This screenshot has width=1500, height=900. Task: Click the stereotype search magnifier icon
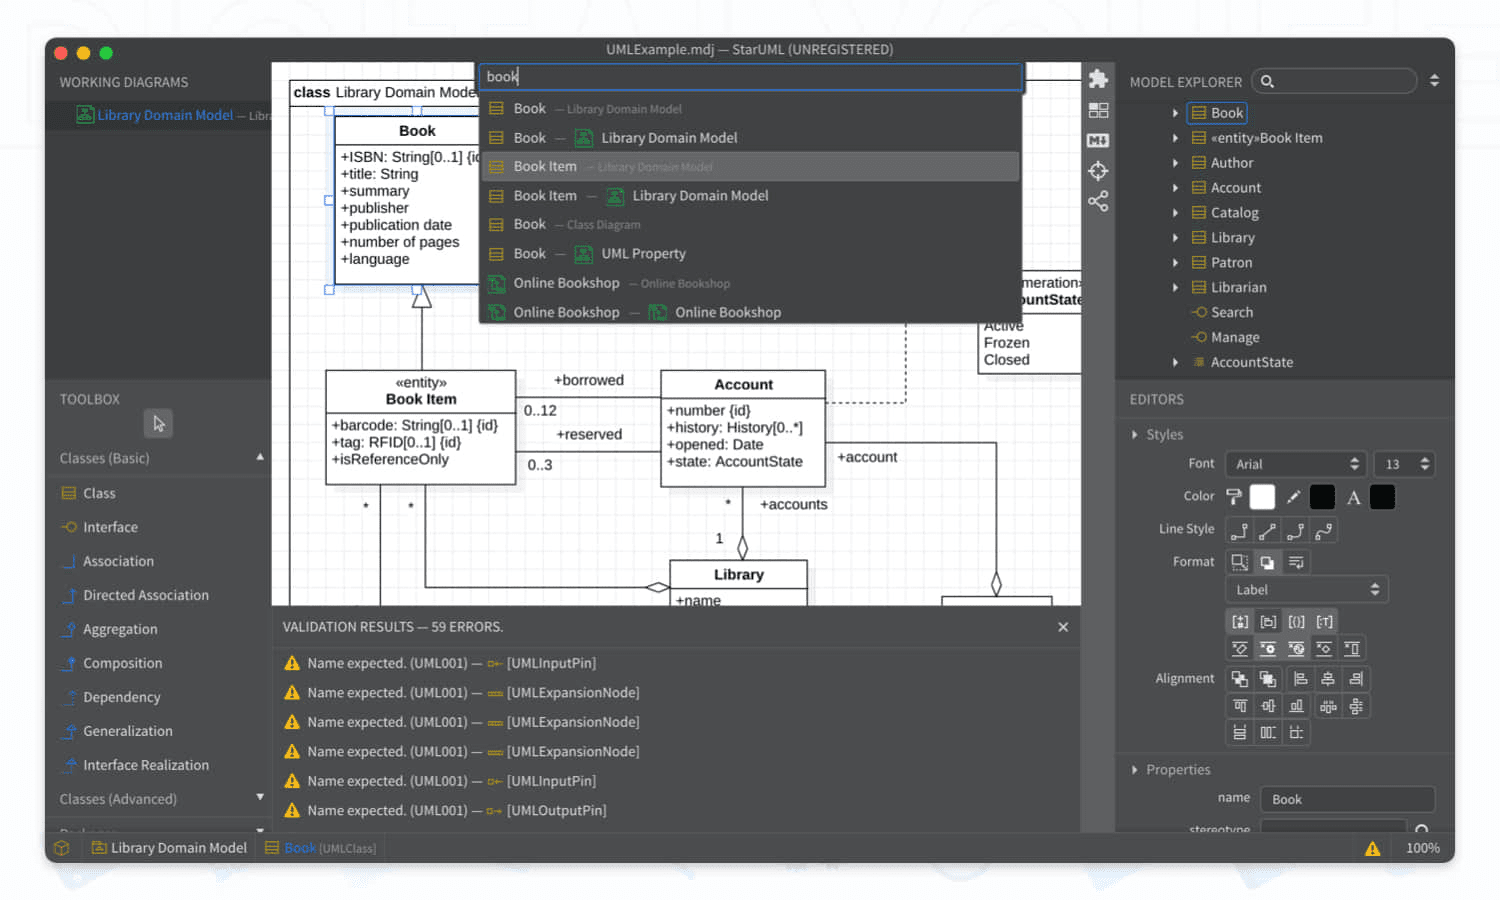[1422, 830]
